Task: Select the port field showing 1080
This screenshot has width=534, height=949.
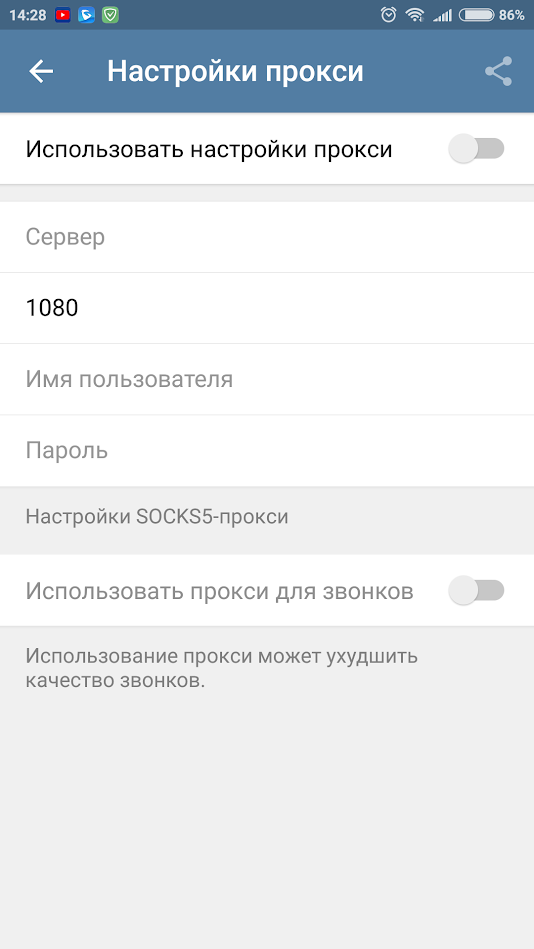Action: click(x=267, y=308)
